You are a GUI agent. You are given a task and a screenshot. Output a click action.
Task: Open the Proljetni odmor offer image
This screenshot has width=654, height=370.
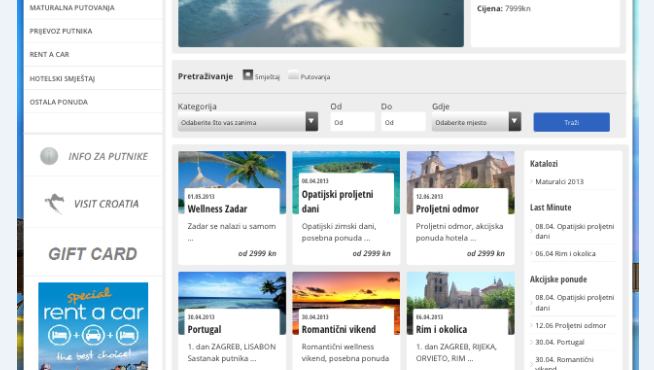click(460, 182)
